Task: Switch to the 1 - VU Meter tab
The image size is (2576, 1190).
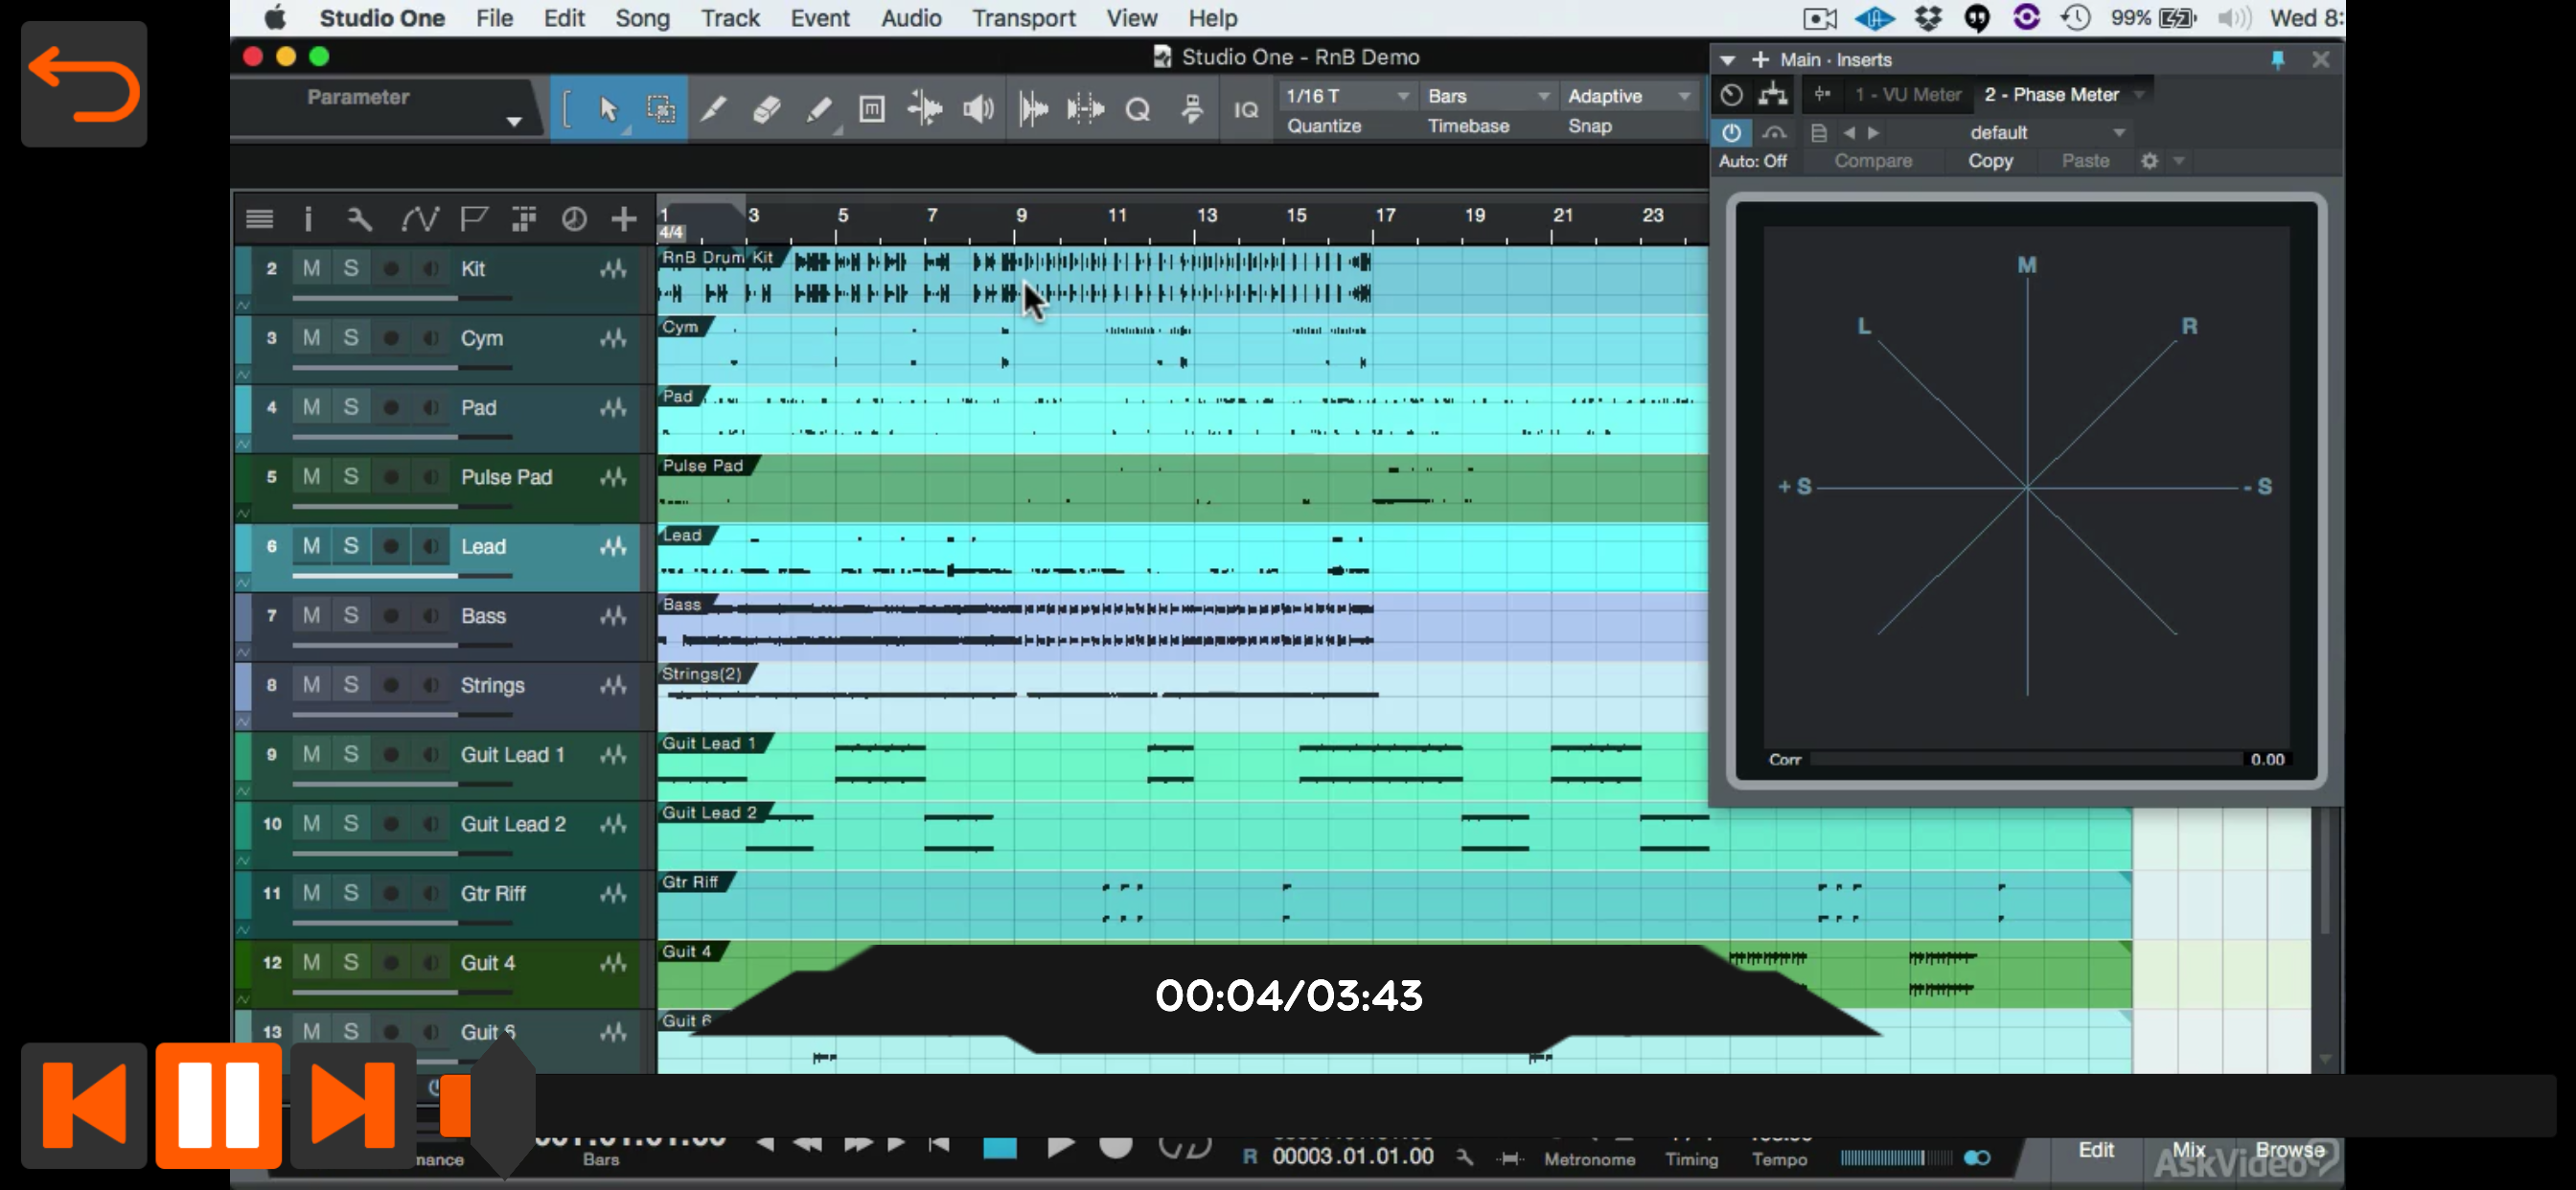Action: (1907, 94)
